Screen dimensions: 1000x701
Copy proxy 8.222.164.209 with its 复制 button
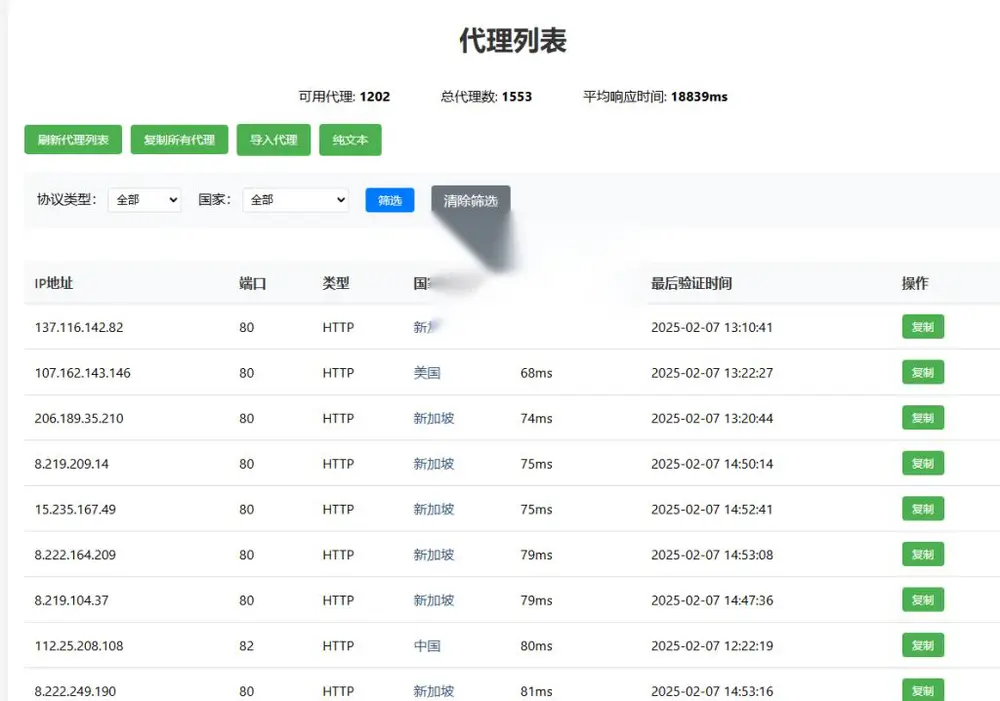pyautogui.click(x=923, y=554)
